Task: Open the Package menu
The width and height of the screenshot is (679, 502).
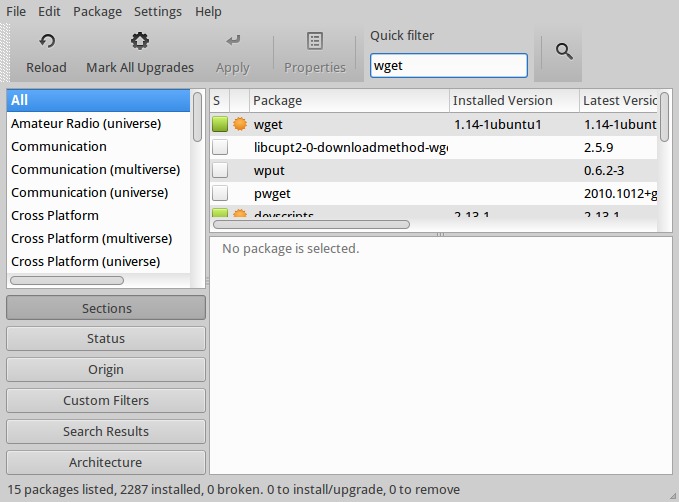Action: pyautogui.click(x=97, y=12)
